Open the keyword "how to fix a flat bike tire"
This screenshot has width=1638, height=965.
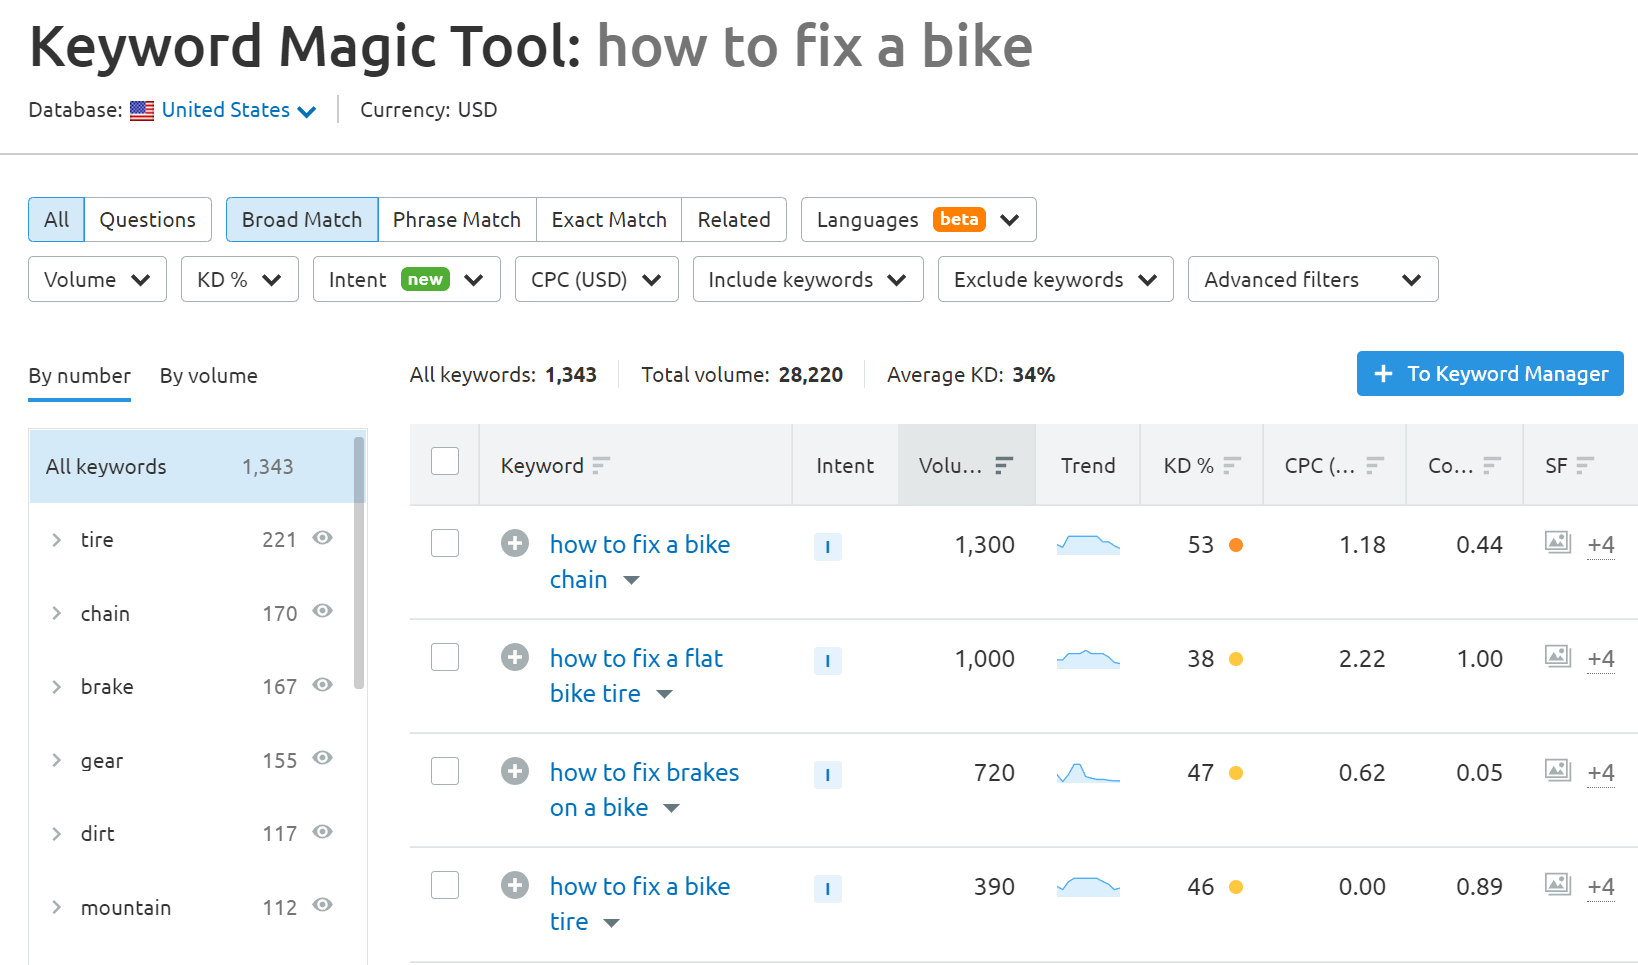635,658
